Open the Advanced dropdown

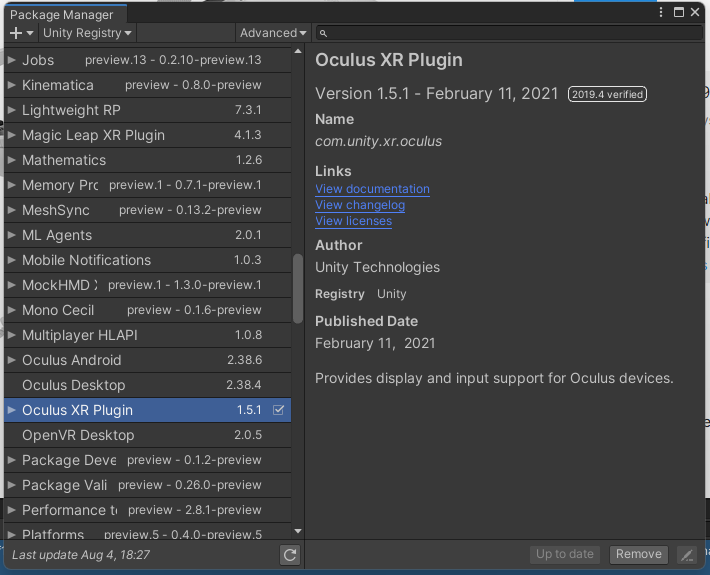tap(273, 33)
